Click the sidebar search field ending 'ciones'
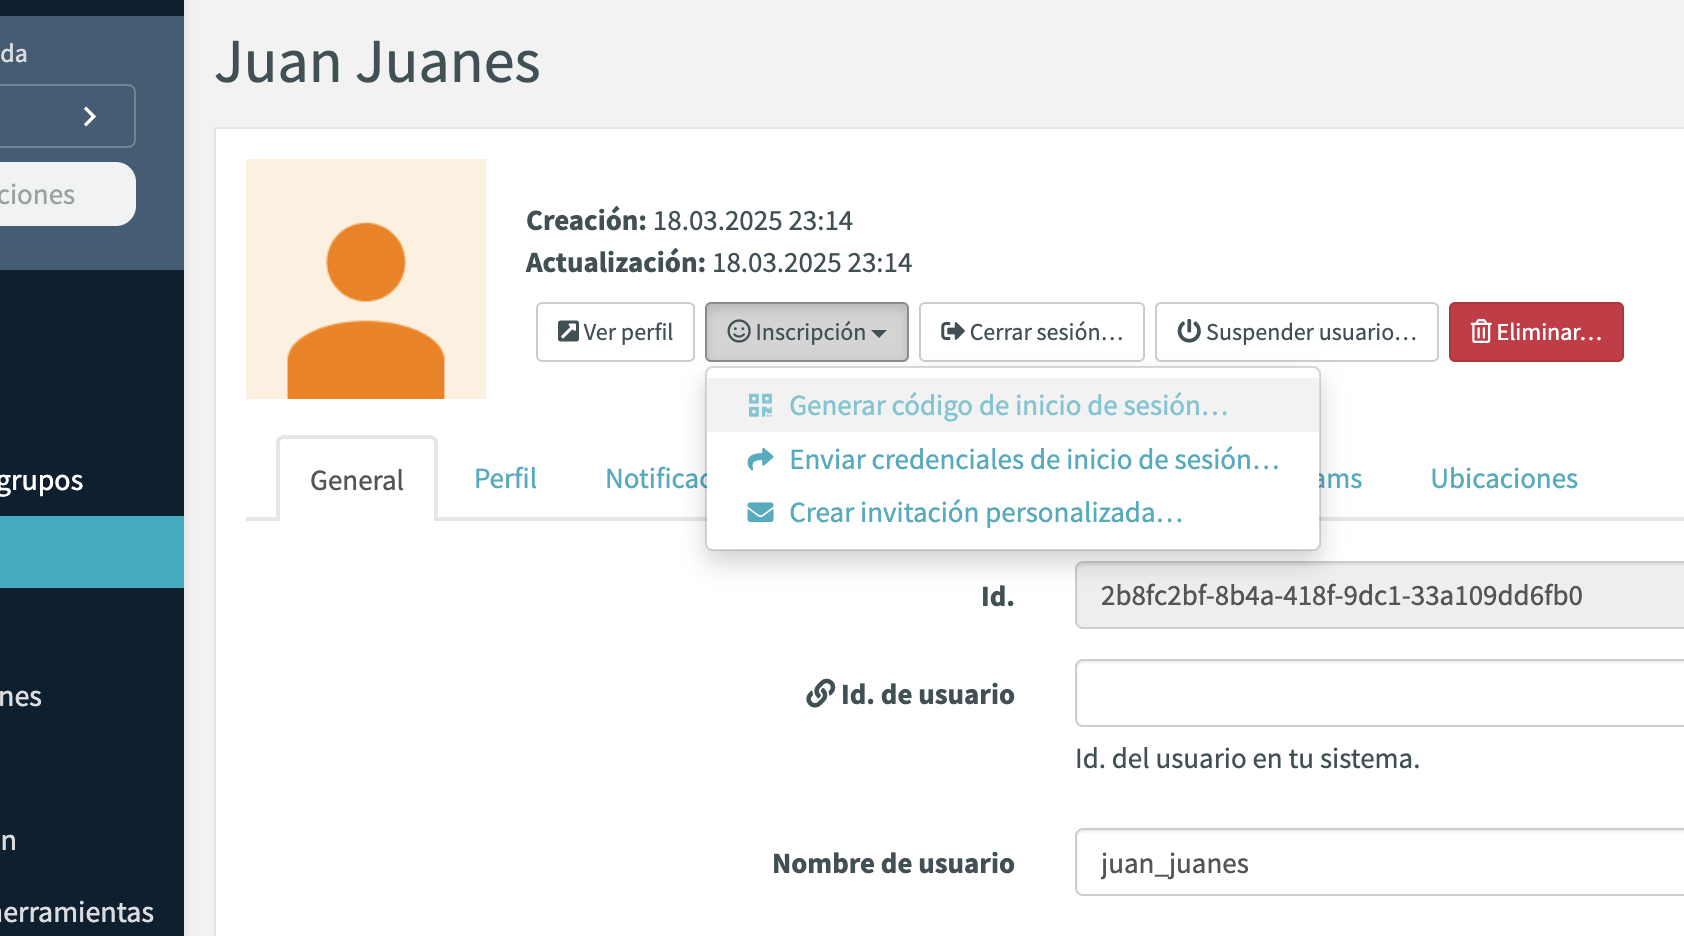Image resolution: width=1684 pixels, height=936 pixels. point(68,194)
